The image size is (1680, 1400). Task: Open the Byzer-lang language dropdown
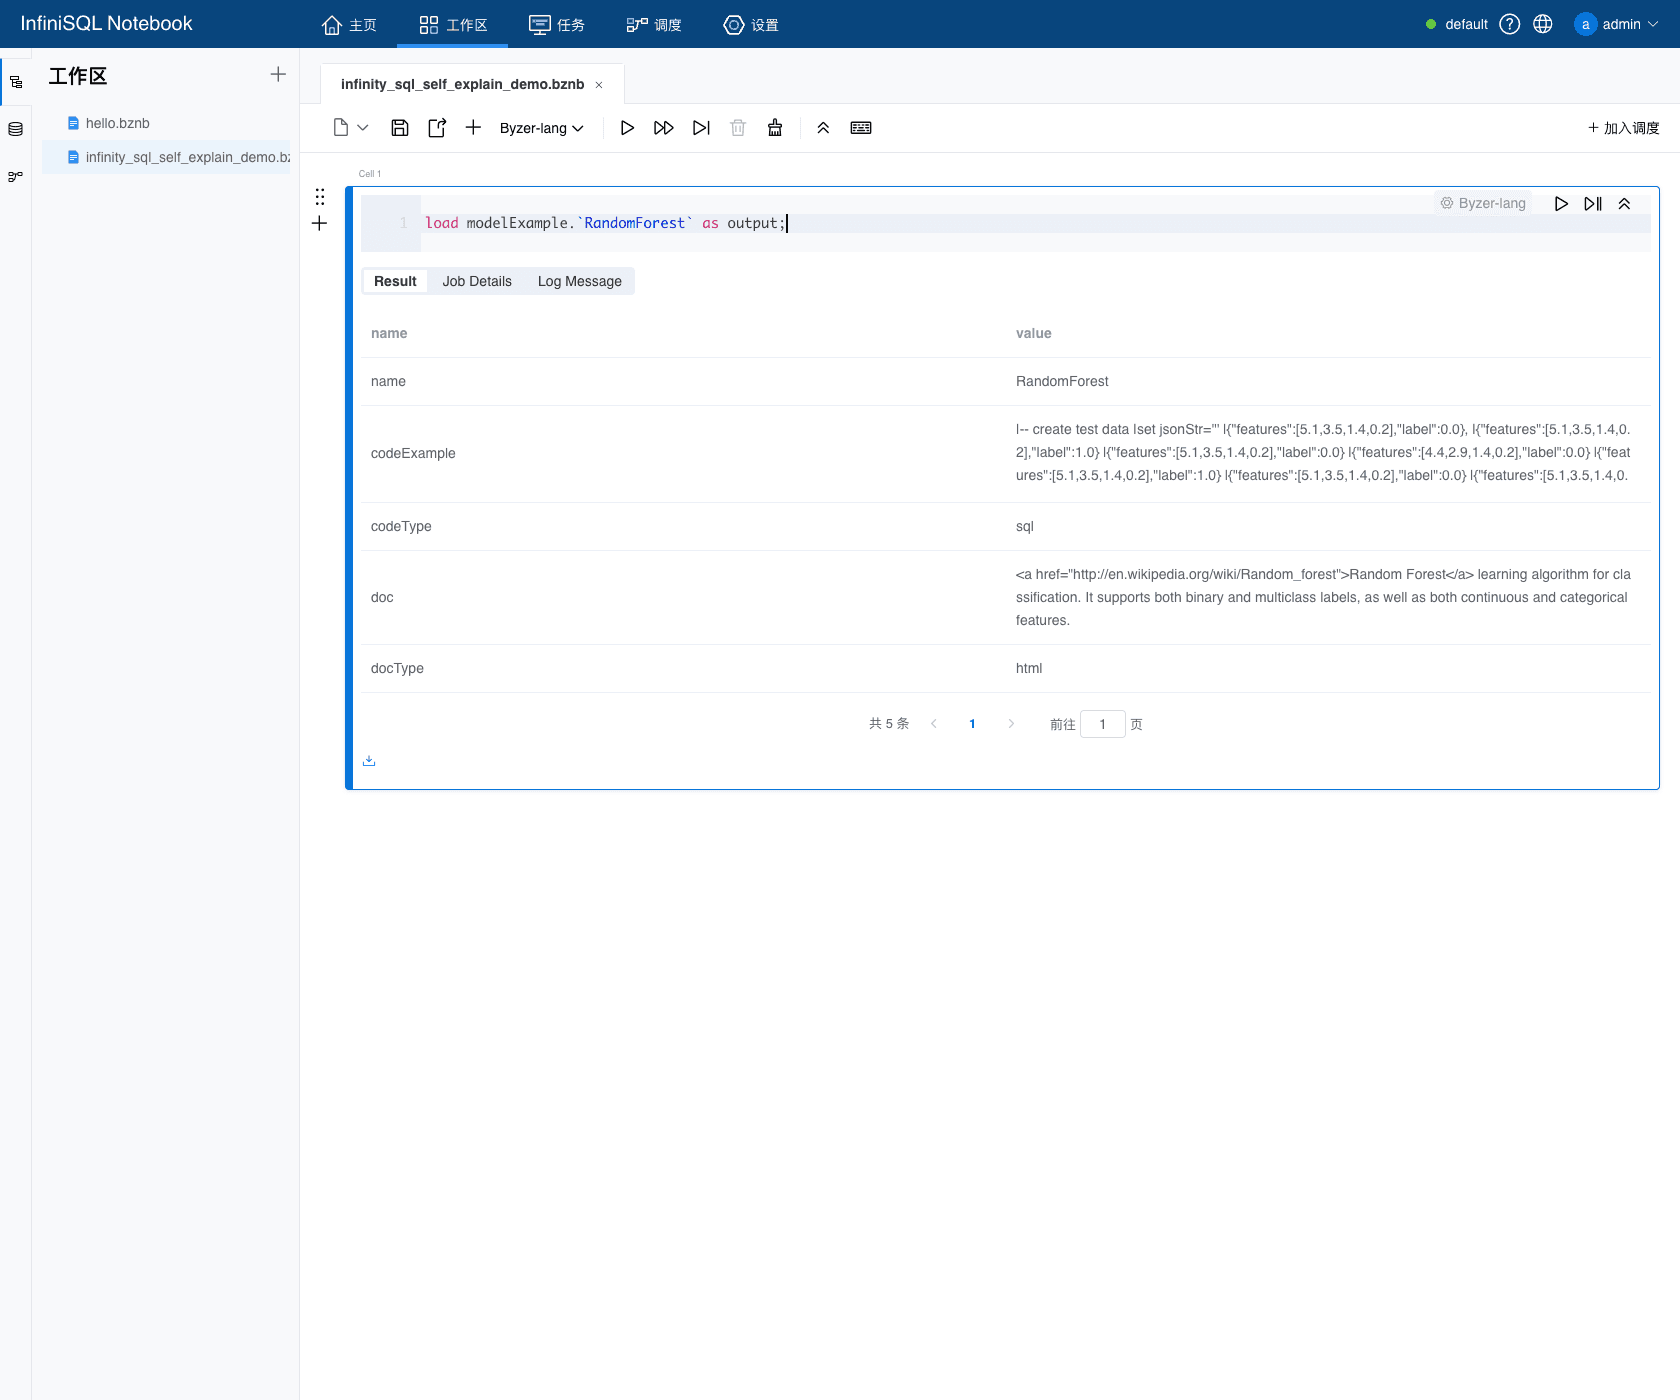pyautogui.click(x=541, y=128)
